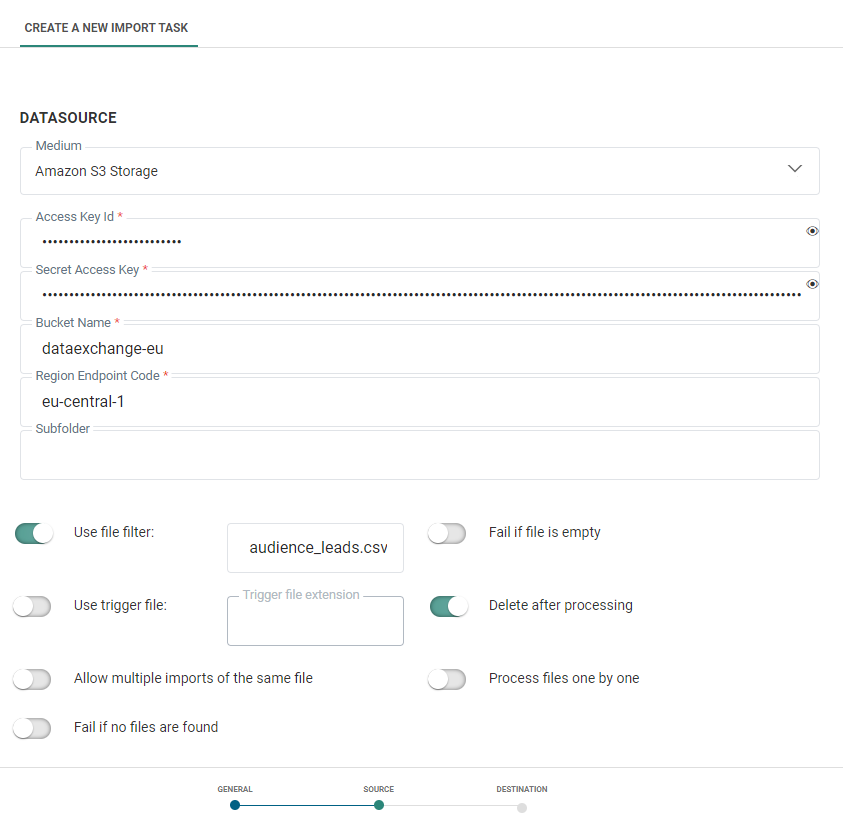This screenshot has width=843, height=826.
Task: Disable the Use file filter toggle
Action: (34, 533)
